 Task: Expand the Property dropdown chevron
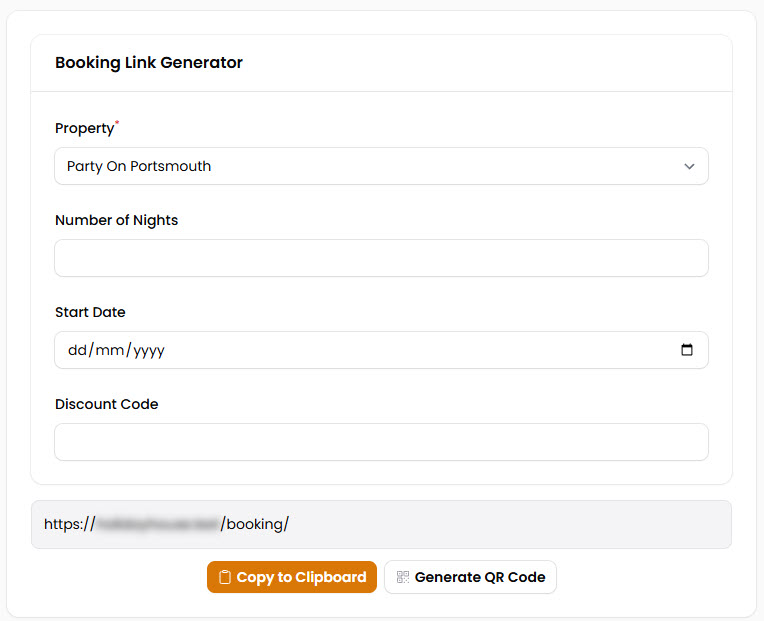point(689,167)
